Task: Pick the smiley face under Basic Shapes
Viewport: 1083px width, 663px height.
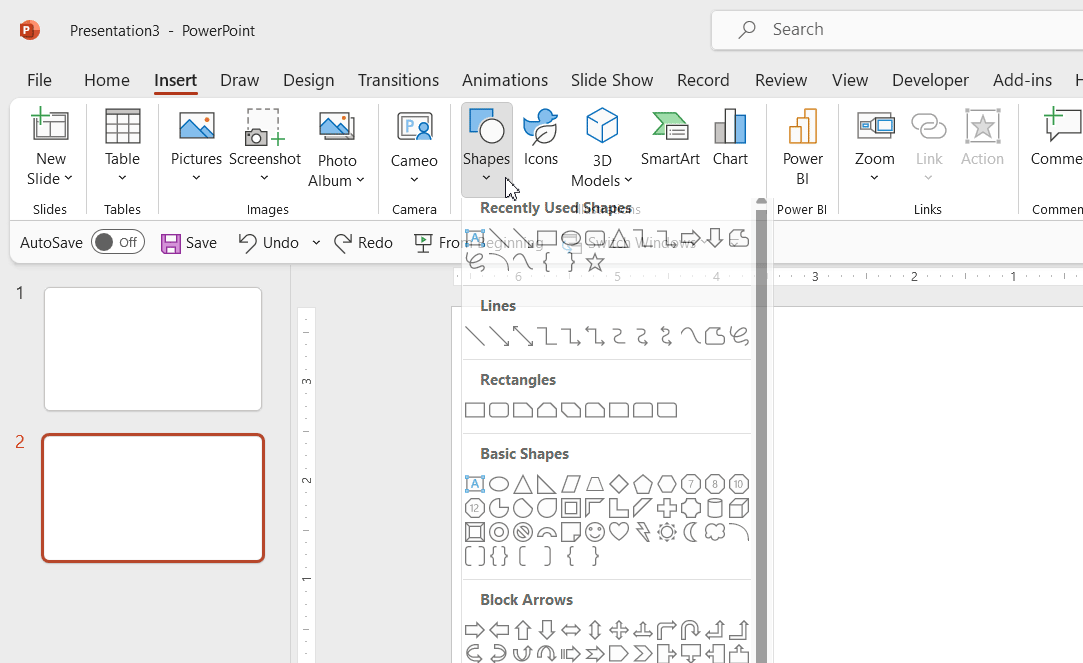Action: pos(594,531)
